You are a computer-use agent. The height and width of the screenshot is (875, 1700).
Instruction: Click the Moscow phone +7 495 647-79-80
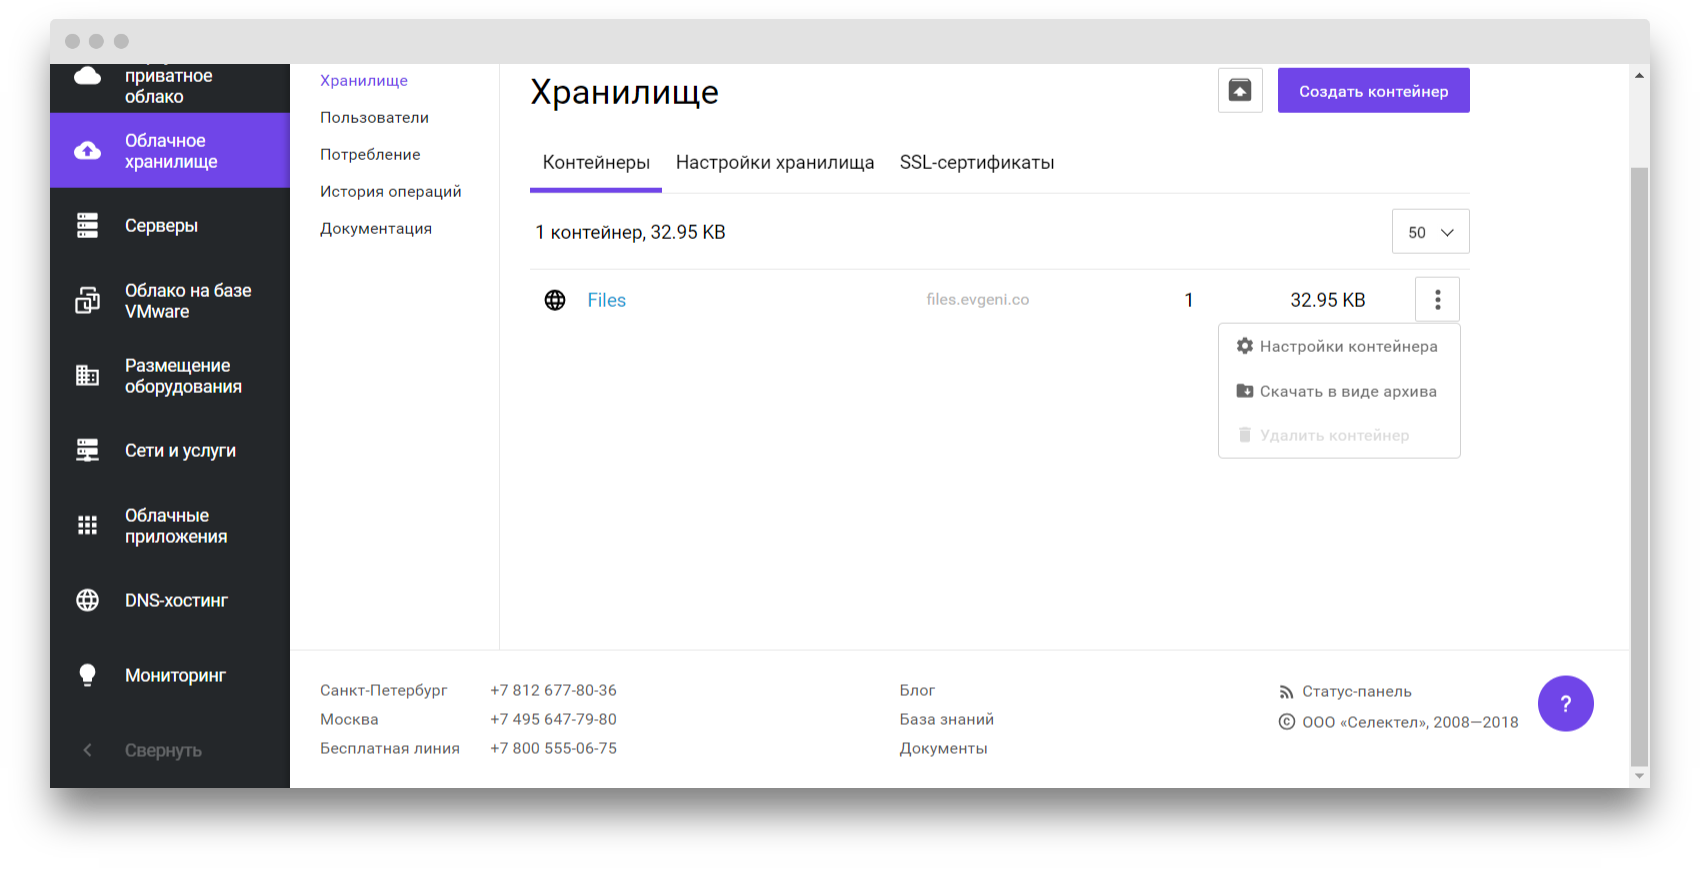coord(553,720)
